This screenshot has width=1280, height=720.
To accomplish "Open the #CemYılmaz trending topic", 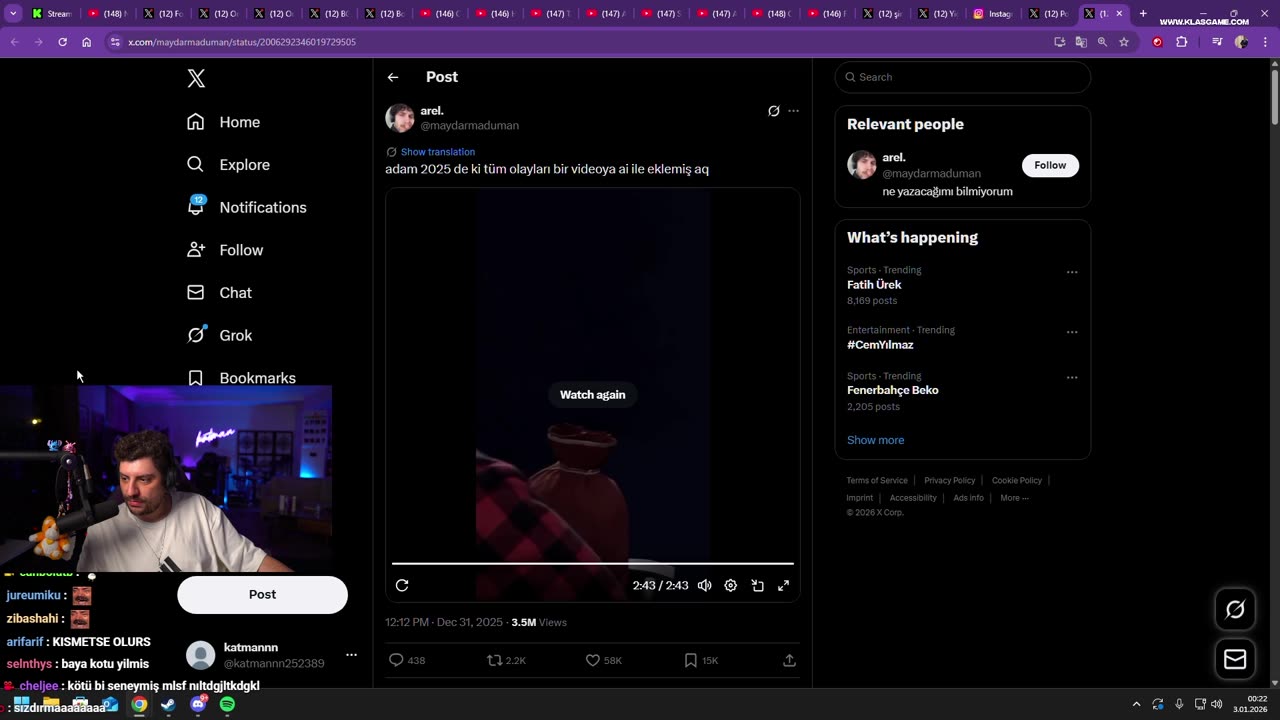I will pyautogui.click(x=880, y=345).
